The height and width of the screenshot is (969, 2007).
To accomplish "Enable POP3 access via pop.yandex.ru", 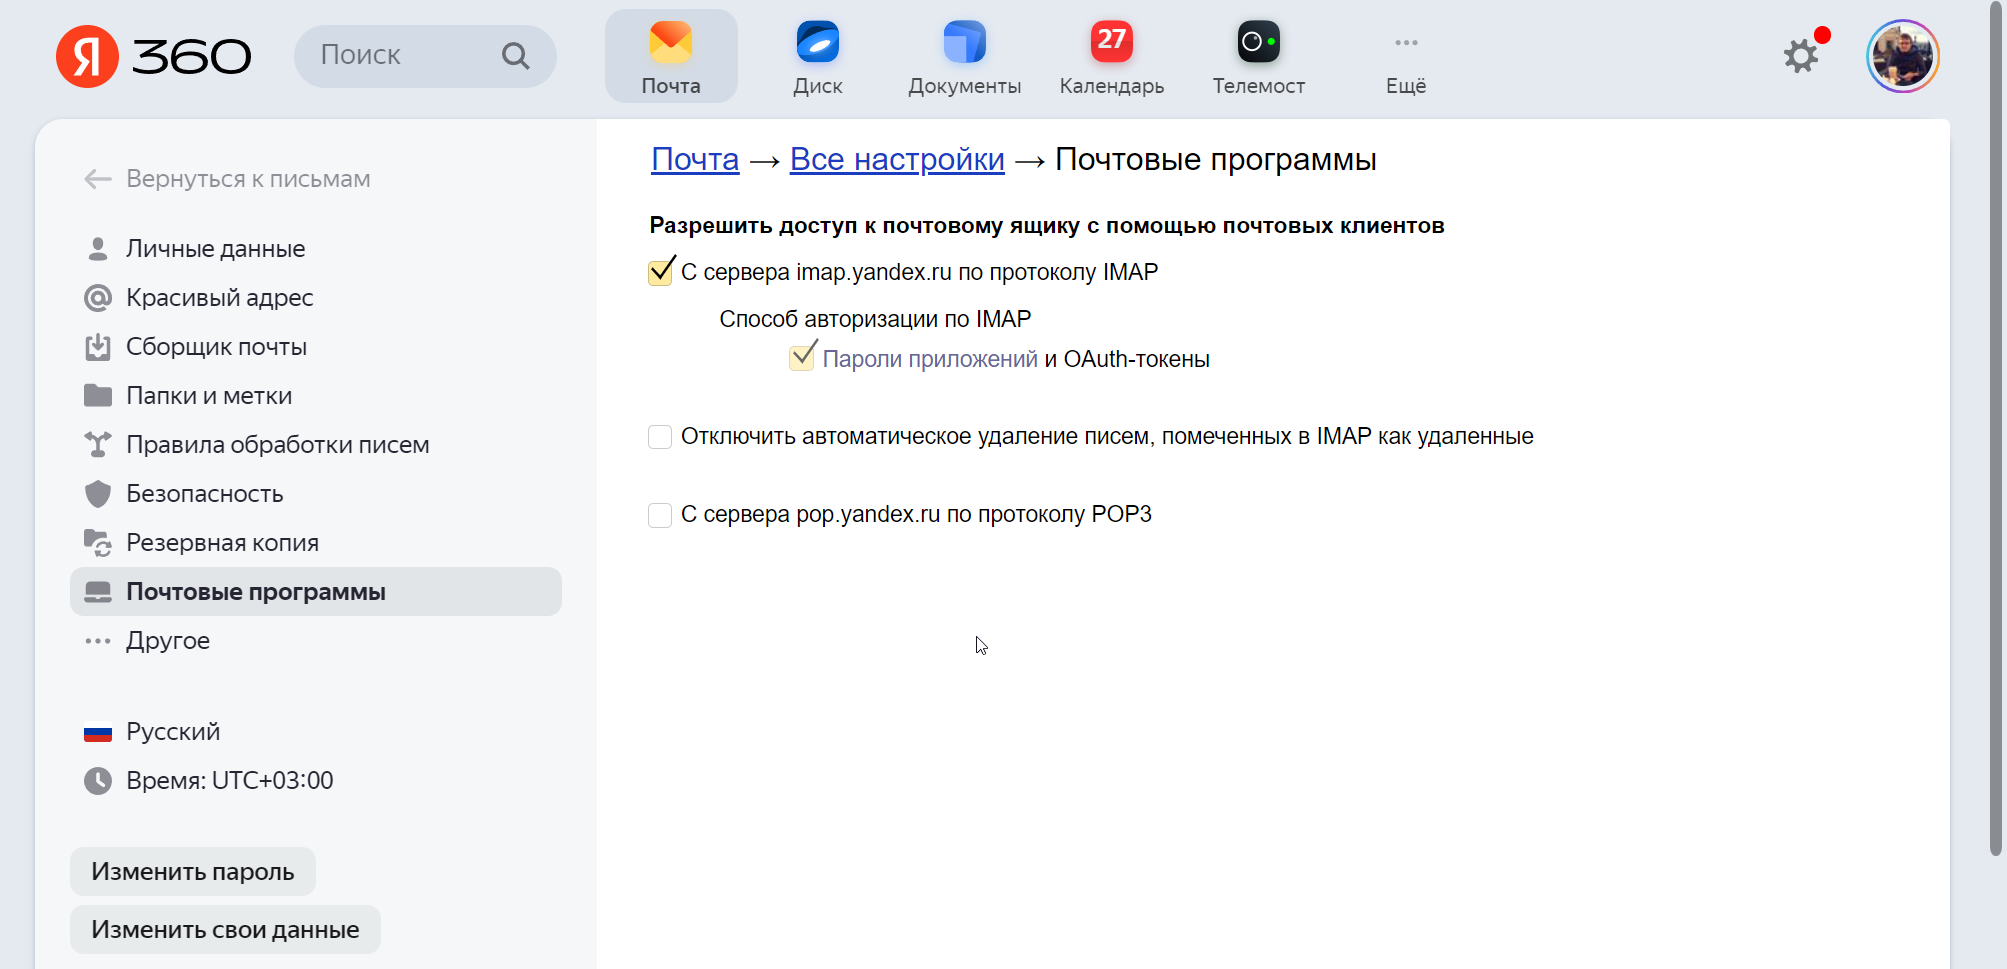I will click(x=660, y=515).
